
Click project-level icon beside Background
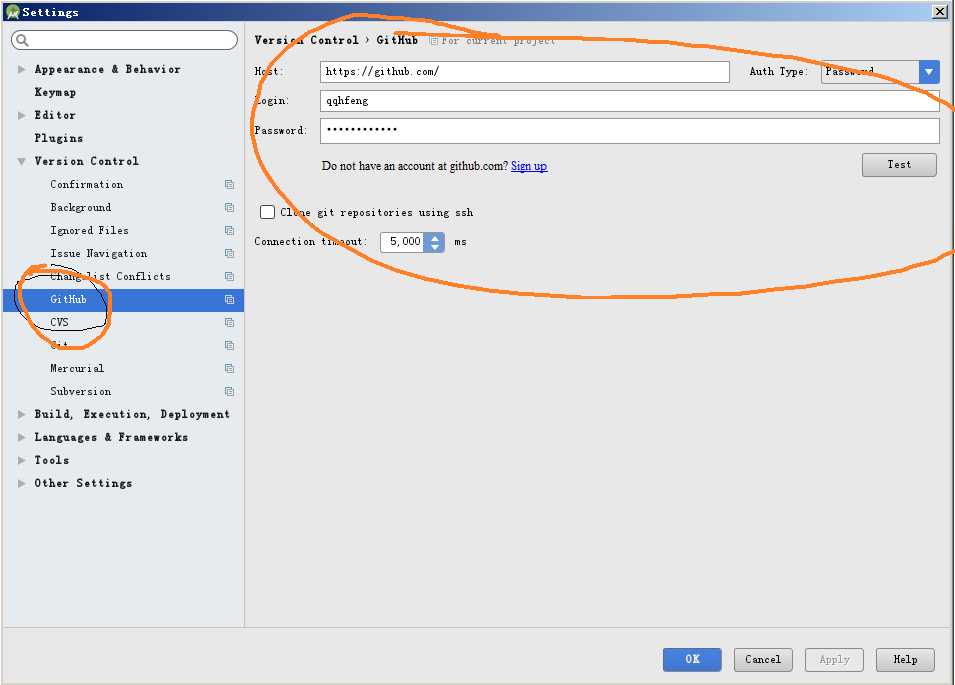click(229, 208)
